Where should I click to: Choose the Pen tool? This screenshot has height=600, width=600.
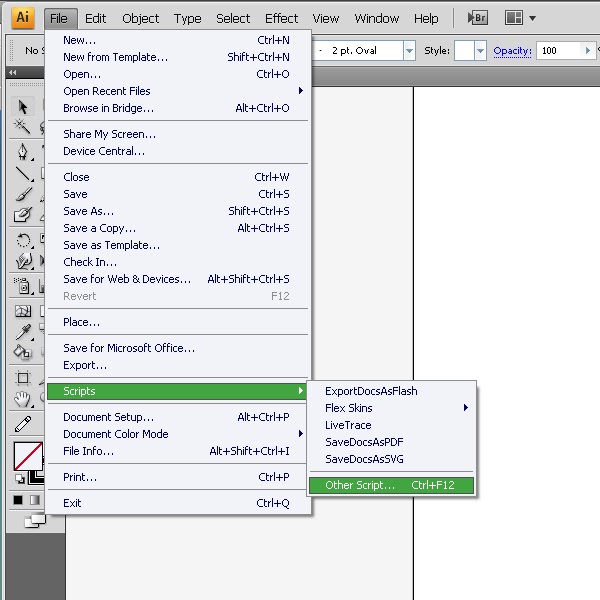(x=23, y=152)
